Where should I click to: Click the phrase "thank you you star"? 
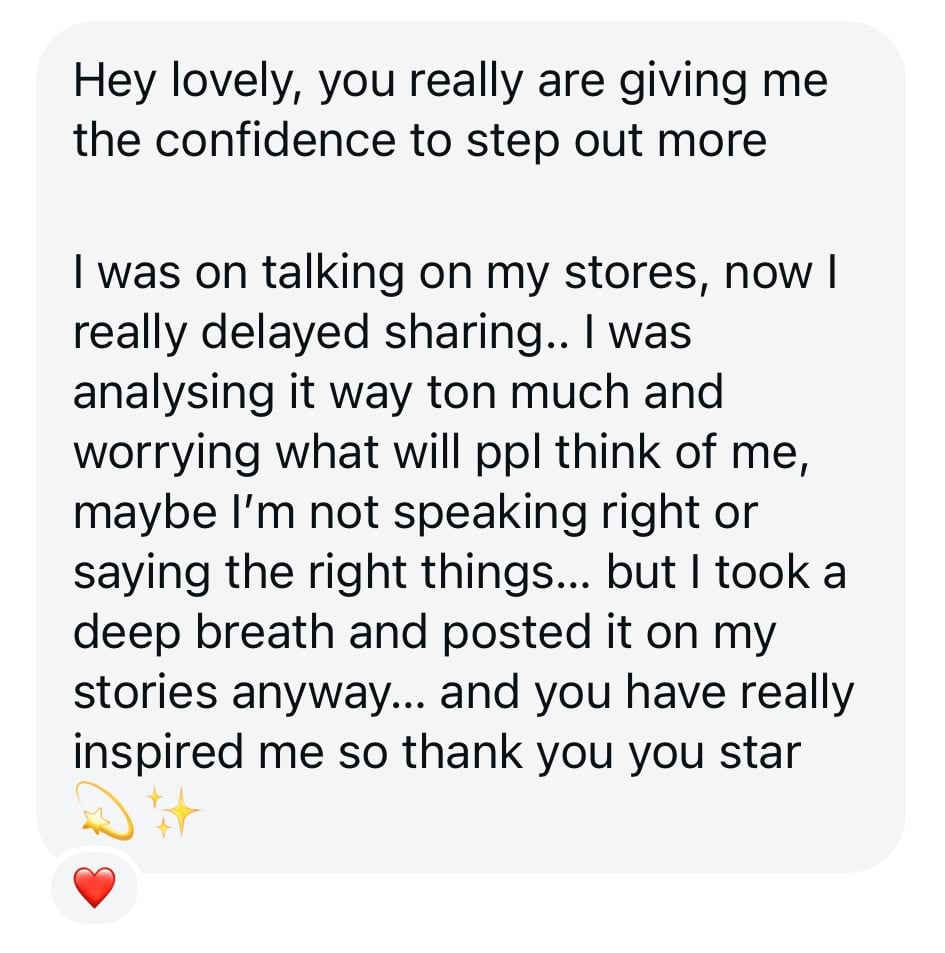[x=602, y=752]
